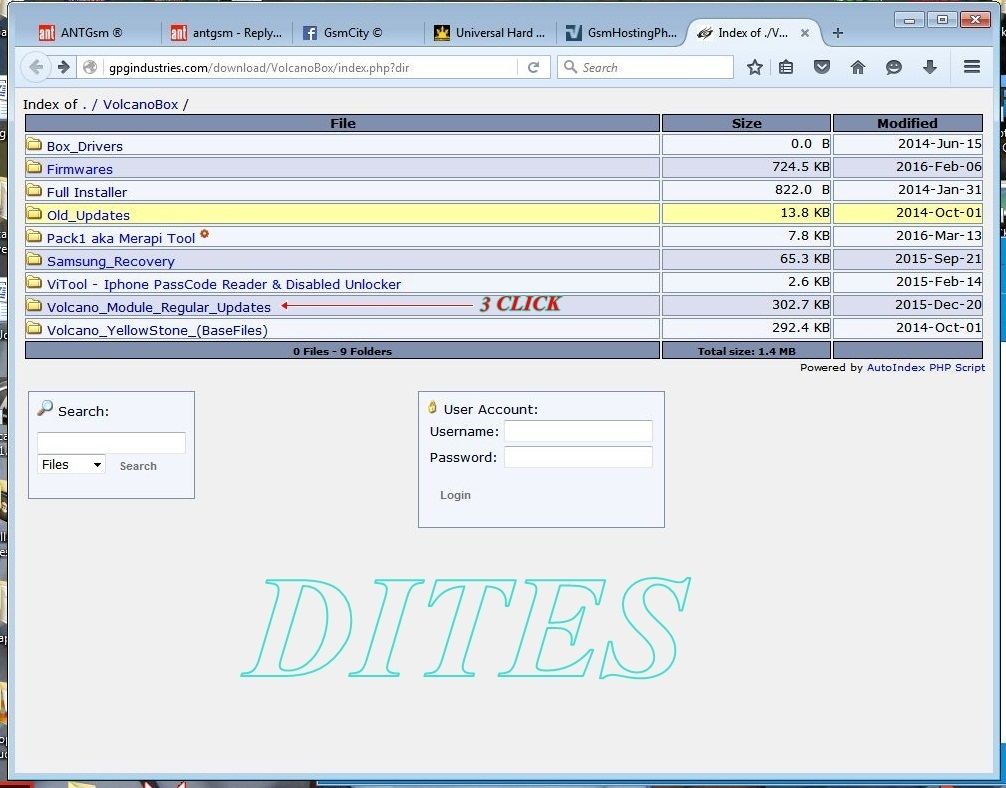The height and width of the screenshot is (788, 1006).
Task: Focus the file search text field
Action: [x=112, y=443]
